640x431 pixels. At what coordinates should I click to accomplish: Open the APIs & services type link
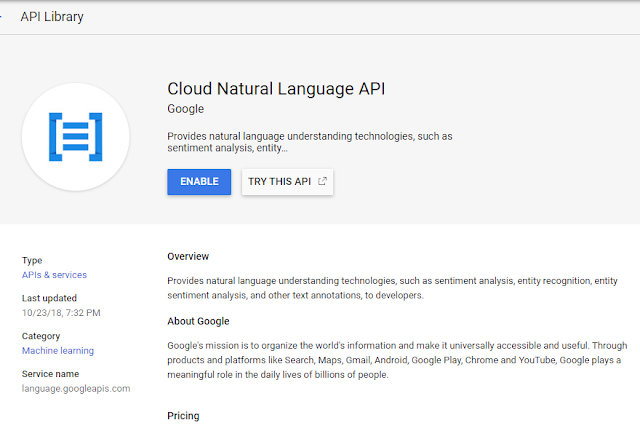coord(54,275)
